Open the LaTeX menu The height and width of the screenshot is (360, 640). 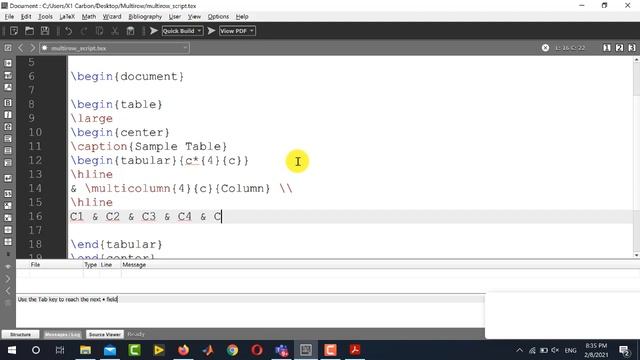point(67,17)
